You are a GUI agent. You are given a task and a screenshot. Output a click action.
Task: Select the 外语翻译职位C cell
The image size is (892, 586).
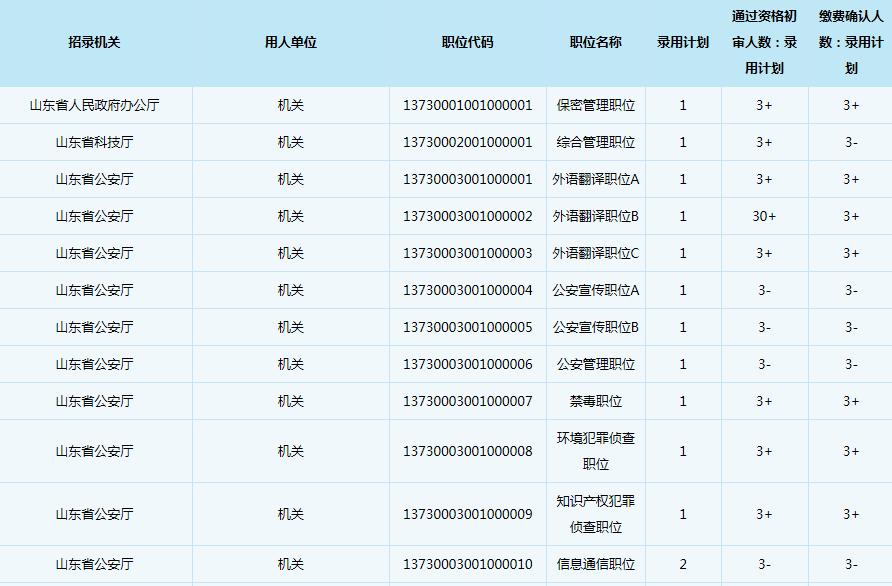596,253
